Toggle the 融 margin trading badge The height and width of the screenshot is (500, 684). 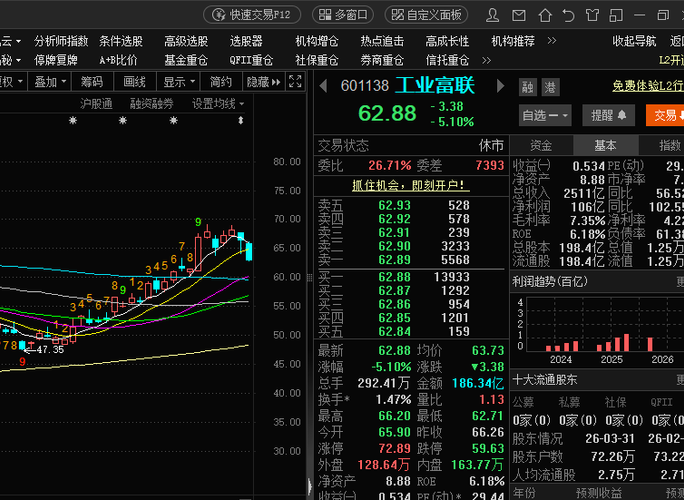pos(527,87)
